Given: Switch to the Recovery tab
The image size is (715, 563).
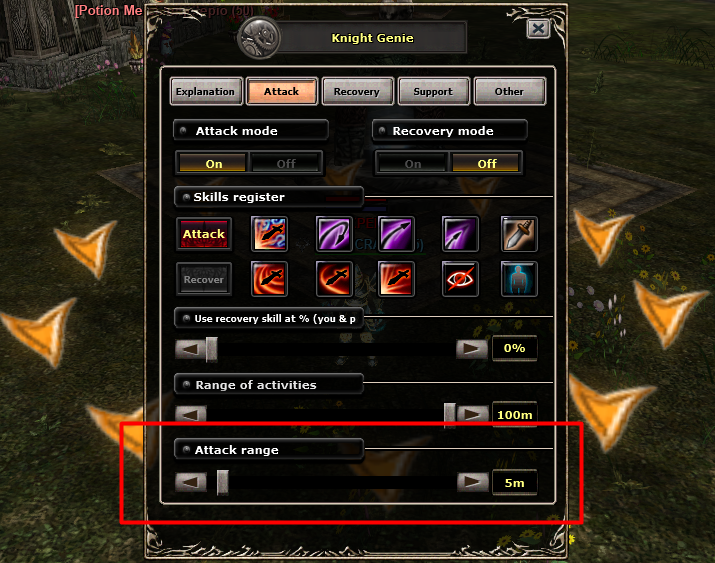Looking at the screenshot, I should pos(357,91).
